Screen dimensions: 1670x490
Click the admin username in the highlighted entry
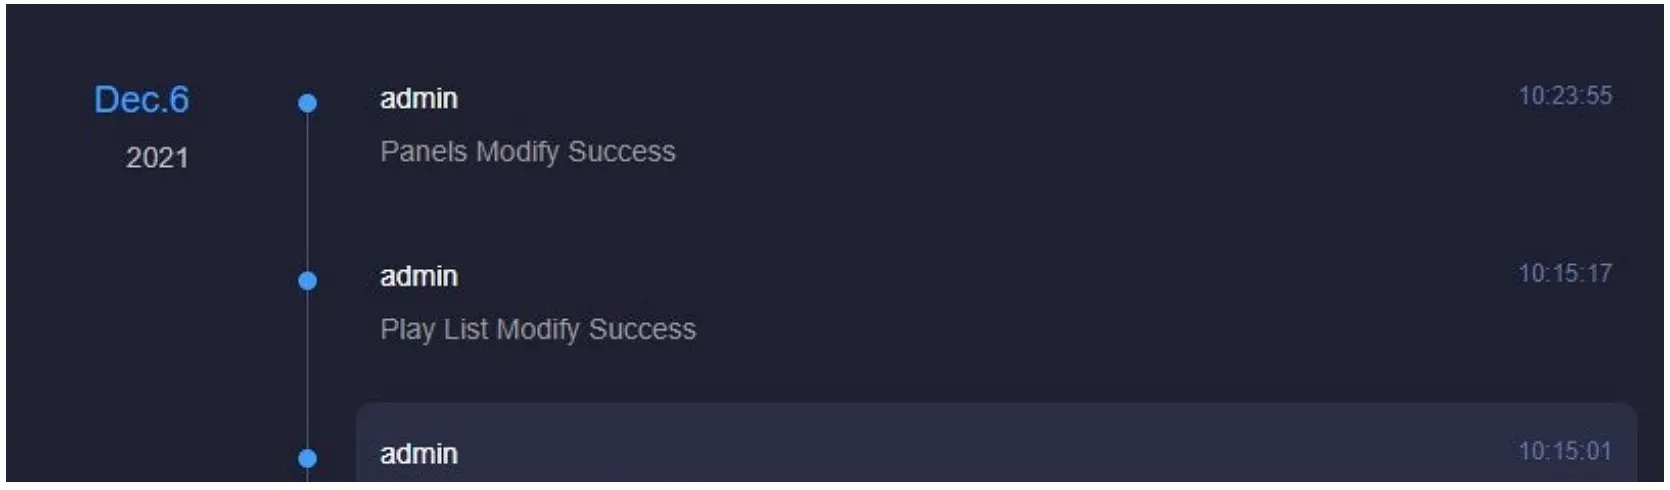pyautogui.click(x=419, y=454)
